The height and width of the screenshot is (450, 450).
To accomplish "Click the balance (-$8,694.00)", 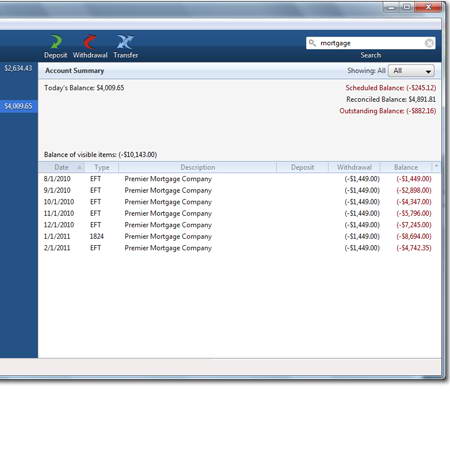I will 414,236.
